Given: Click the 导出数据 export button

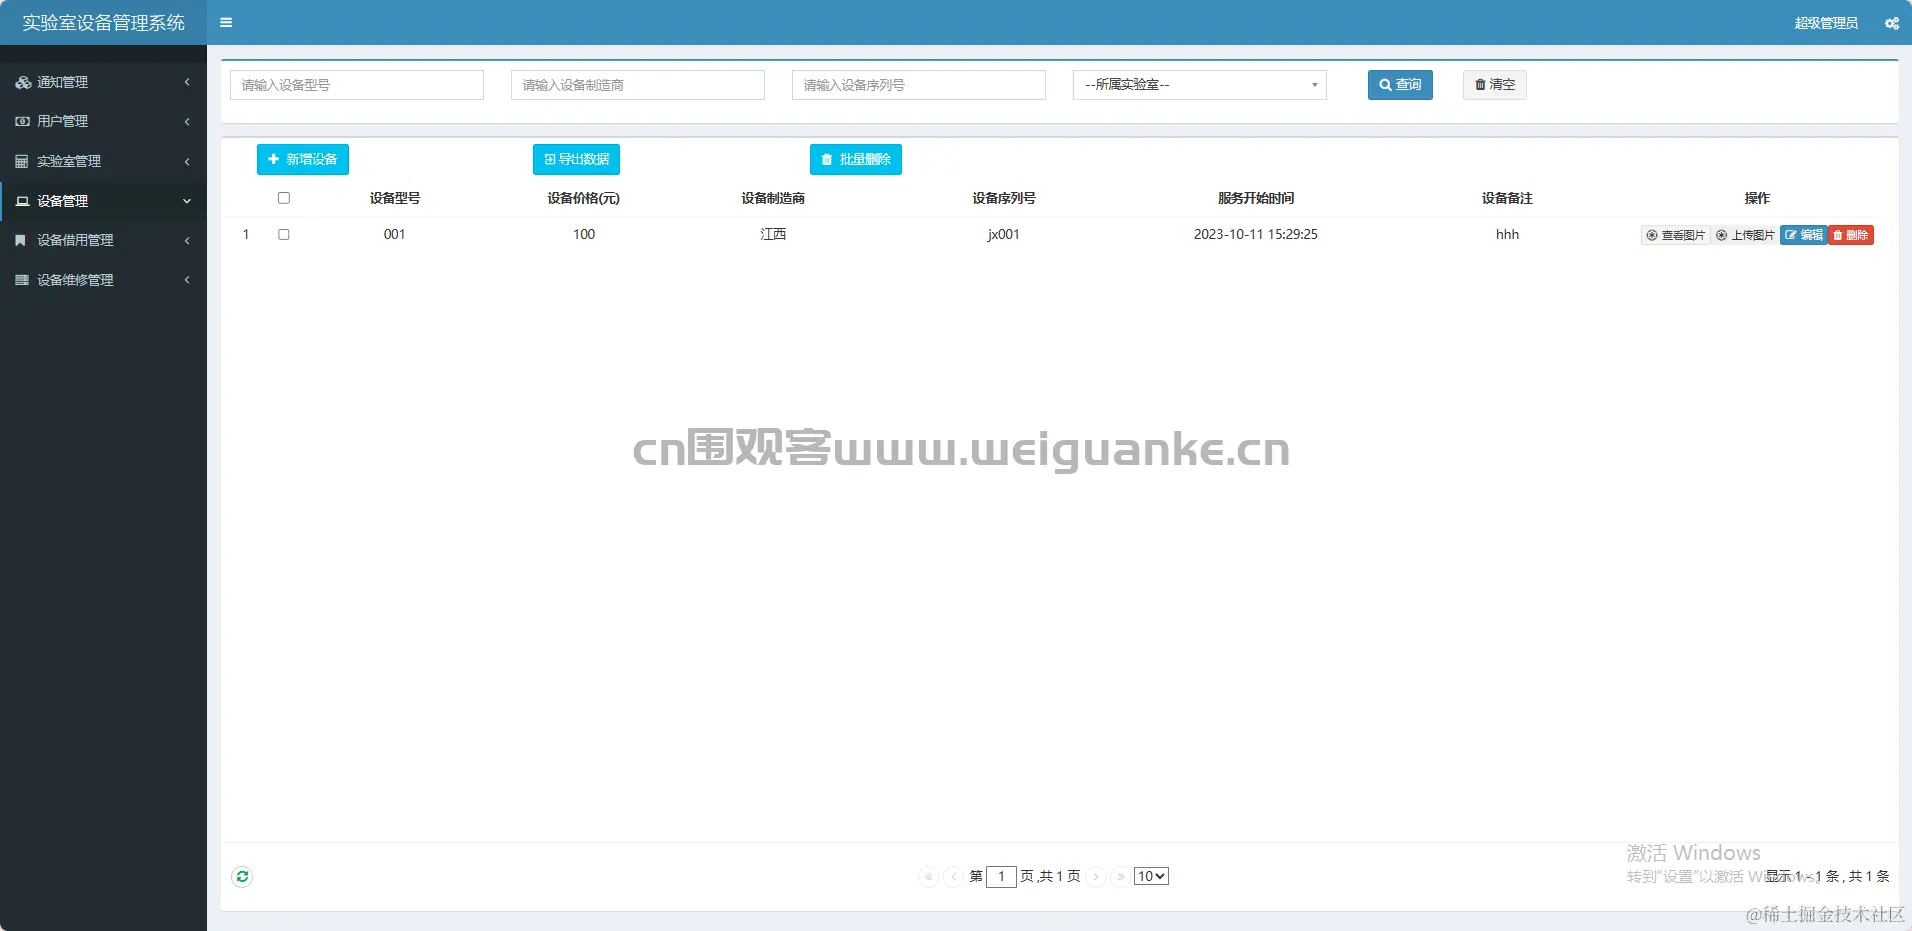Looking at the screenshot, I should coord(576,159).
